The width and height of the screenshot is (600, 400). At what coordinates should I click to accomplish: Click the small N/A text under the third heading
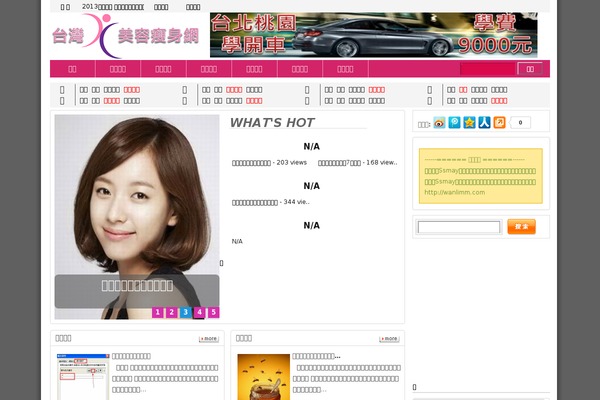click(x=237, y=242)
